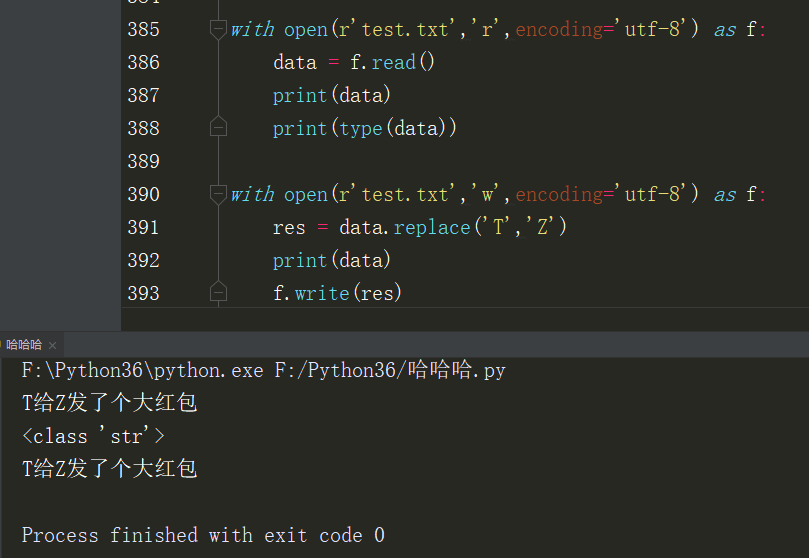Click the <class 'str'> output line
The image size is (809, 558).
point(93,436)
